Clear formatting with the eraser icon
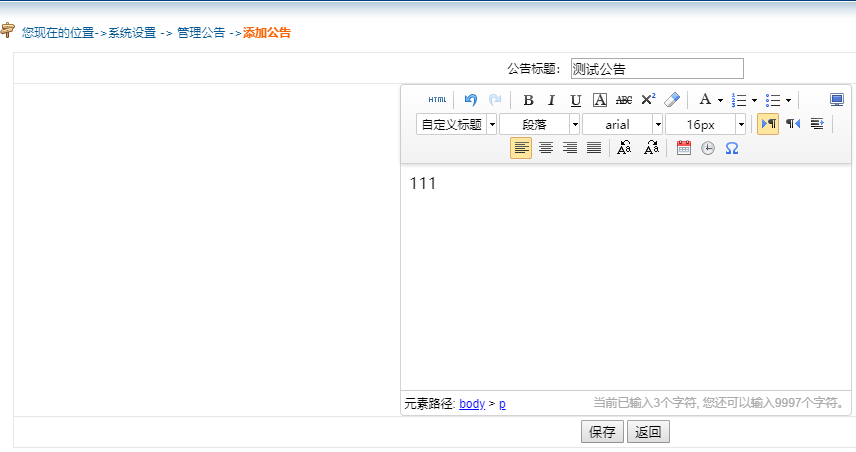The width and height of the screenshot is (856, 452). (x=672, y=100)
